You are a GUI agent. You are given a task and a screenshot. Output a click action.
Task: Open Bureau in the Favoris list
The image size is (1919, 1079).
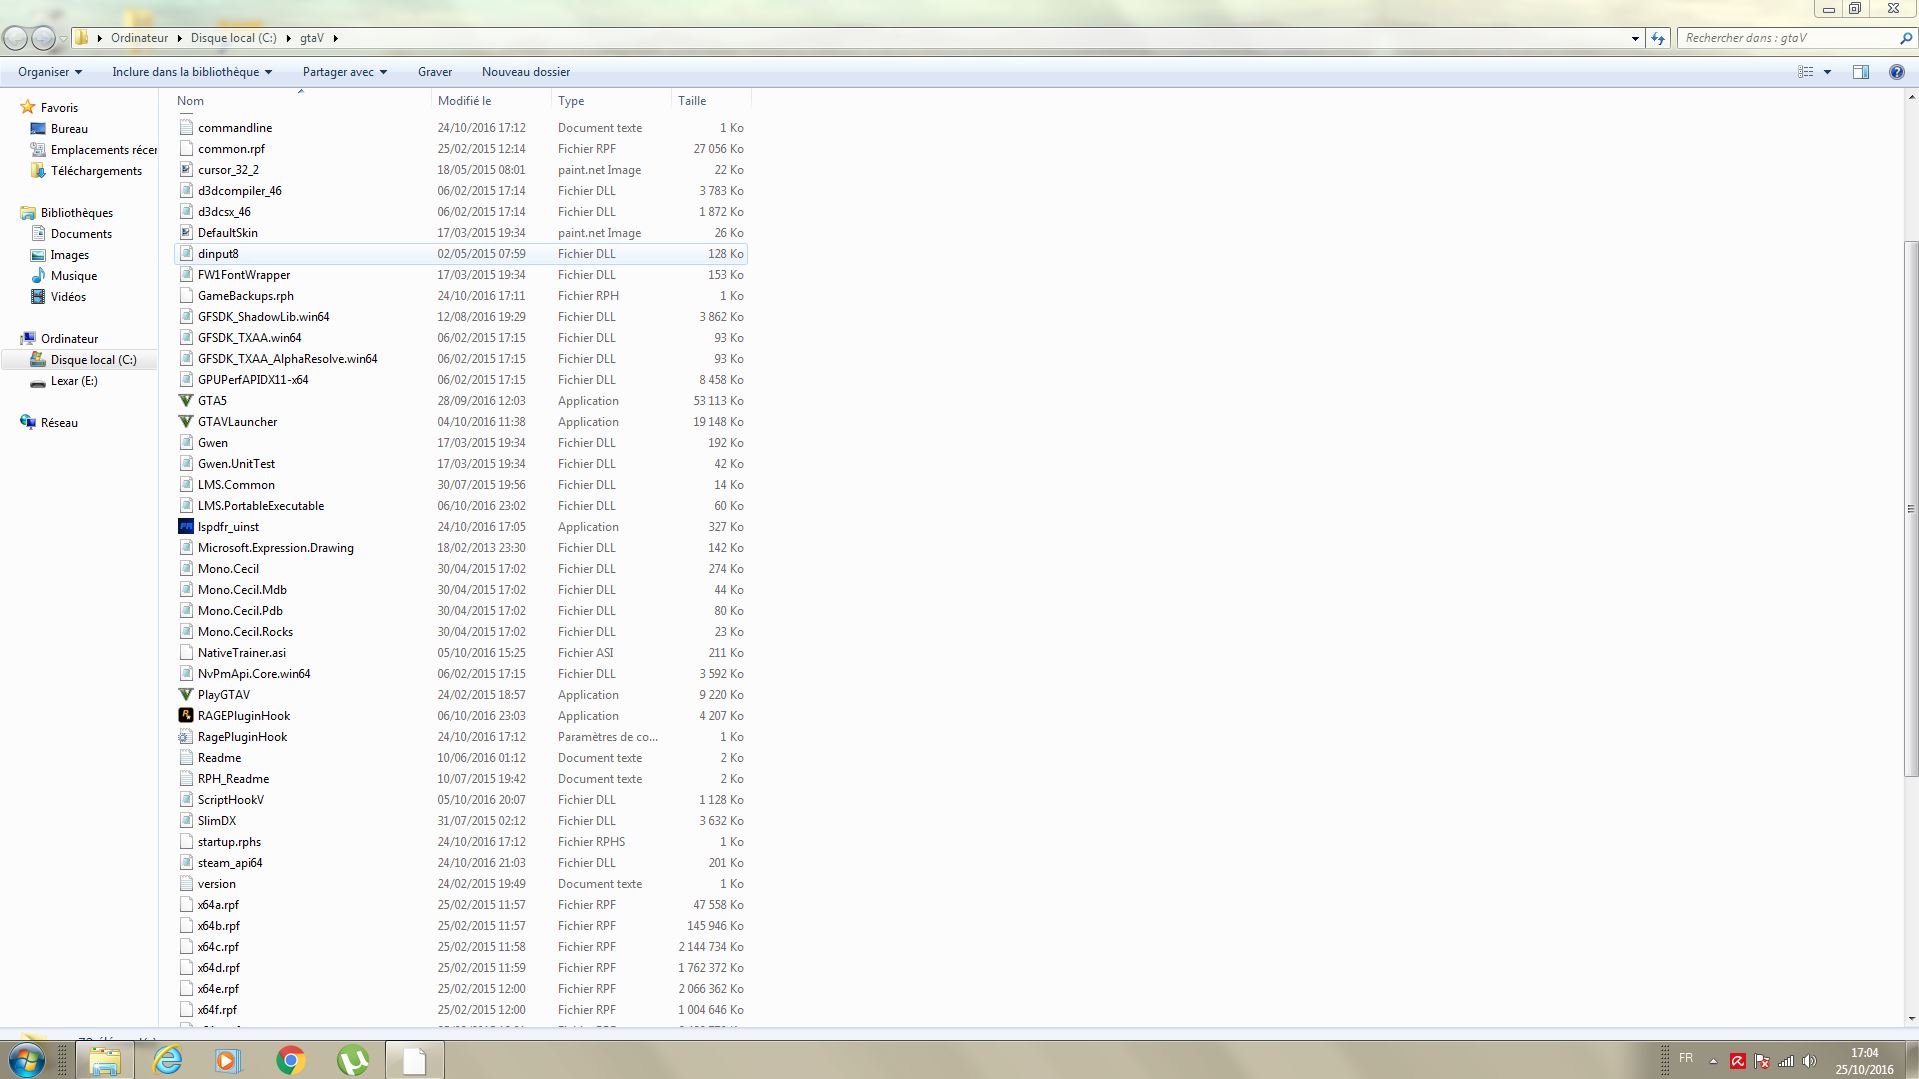click(69, 129)
